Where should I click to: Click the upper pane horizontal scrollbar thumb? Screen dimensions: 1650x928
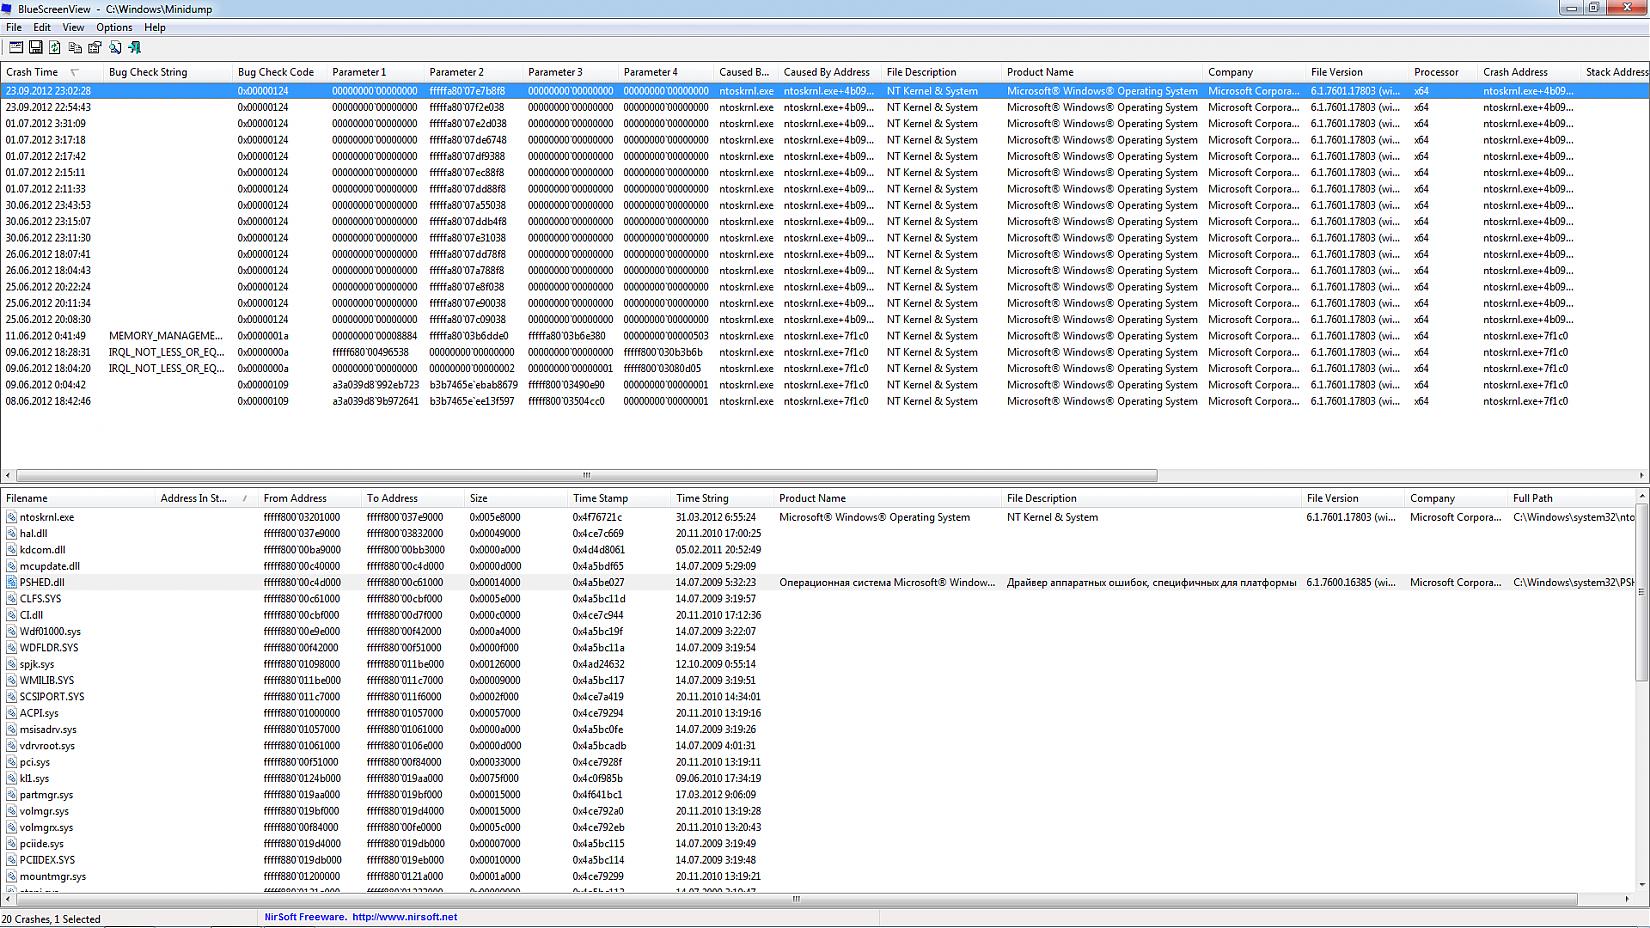[x=586, y=476]
